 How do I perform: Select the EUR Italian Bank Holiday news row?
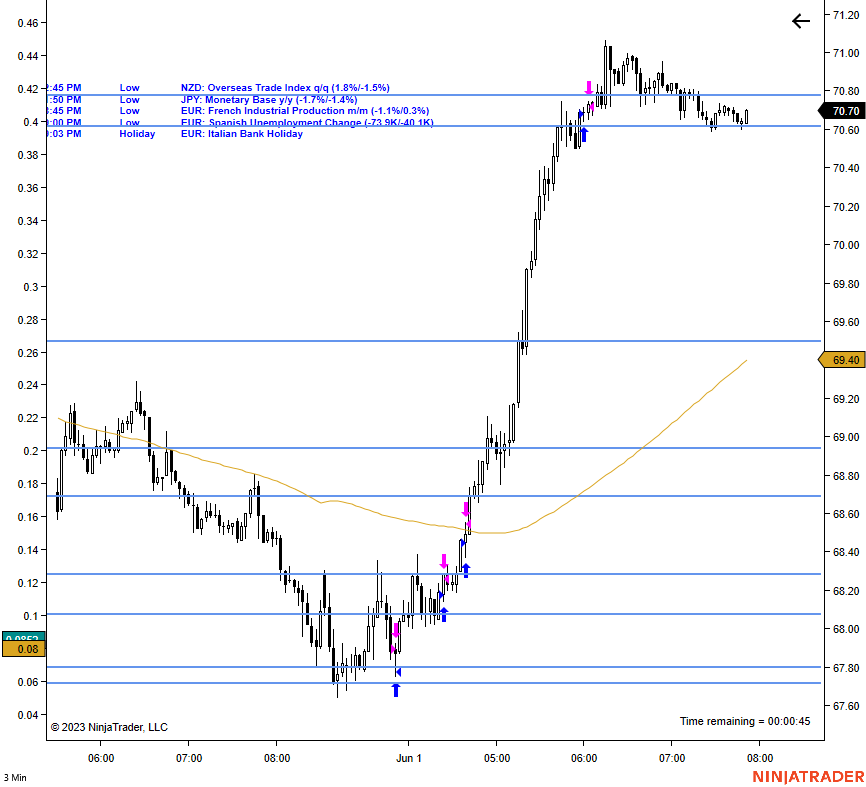point(175,134)
